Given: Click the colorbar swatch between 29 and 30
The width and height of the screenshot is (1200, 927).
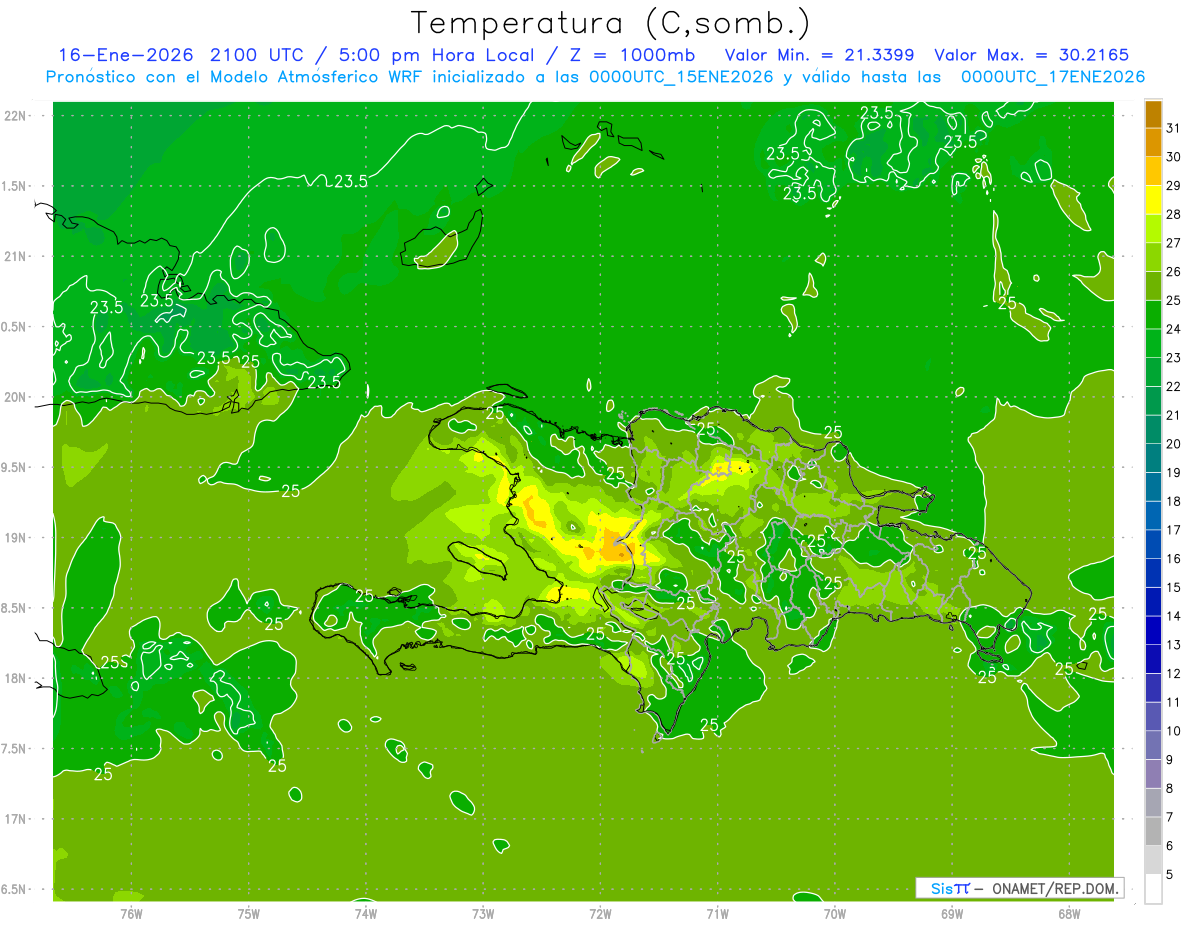Looking at the screenshot, I should tap(1153, 171).
